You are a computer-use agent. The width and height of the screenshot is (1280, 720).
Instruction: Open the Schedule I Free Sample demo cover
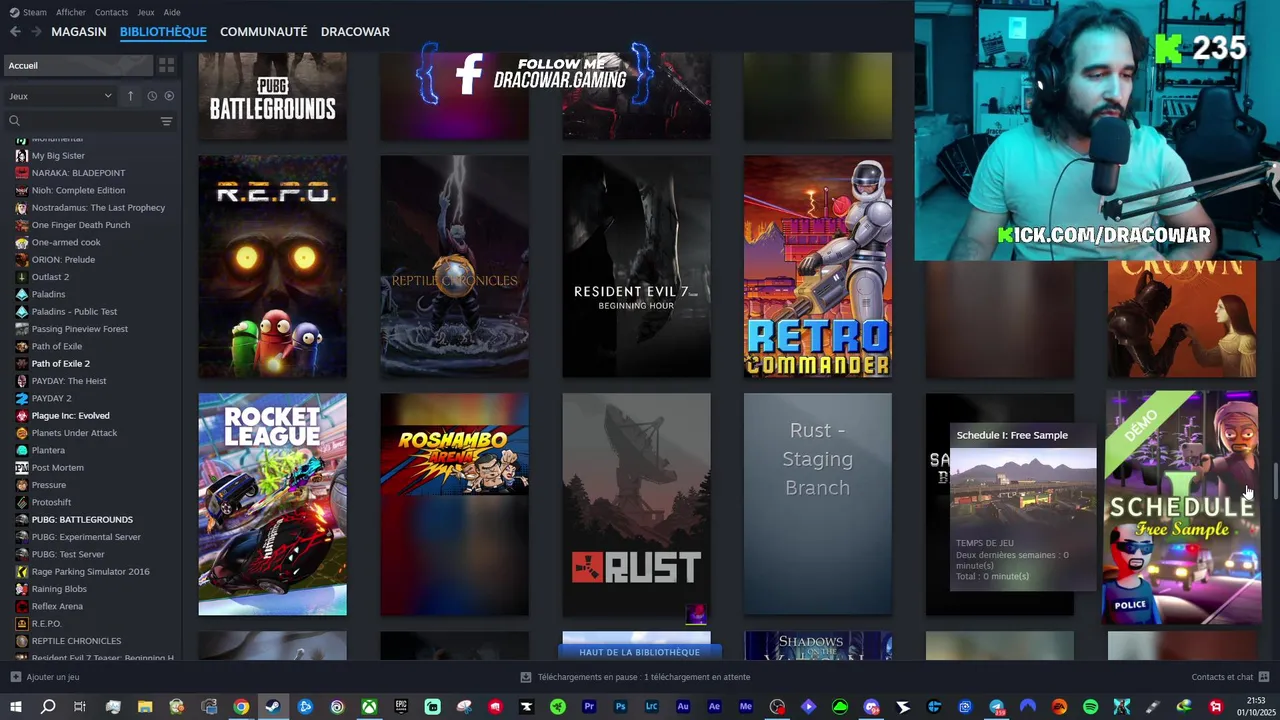coord(1181,507)
